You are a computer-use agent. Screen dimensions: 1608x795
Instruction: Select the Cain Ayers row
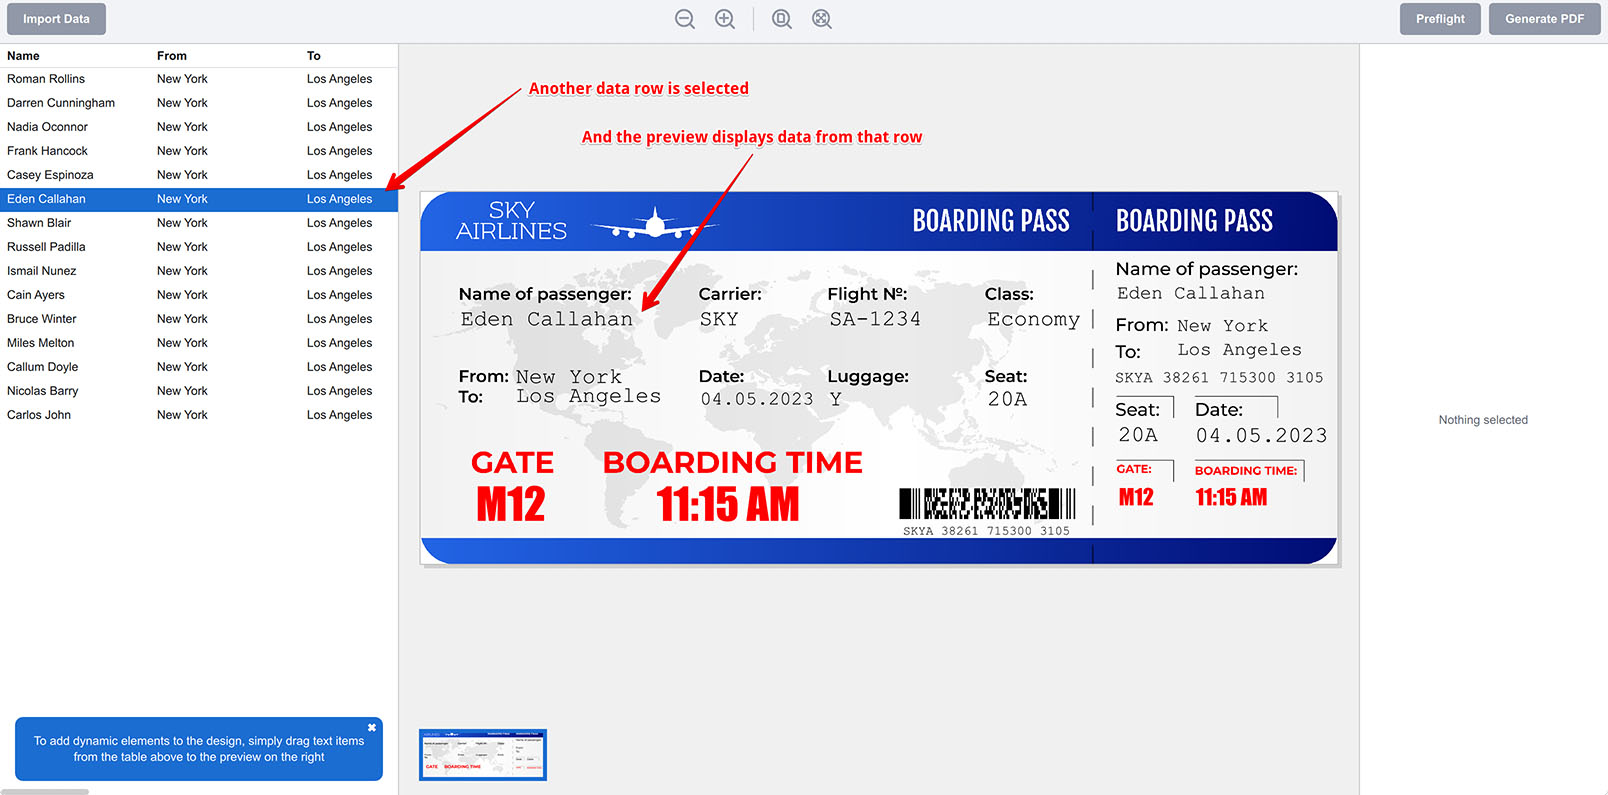pos(199,295)
